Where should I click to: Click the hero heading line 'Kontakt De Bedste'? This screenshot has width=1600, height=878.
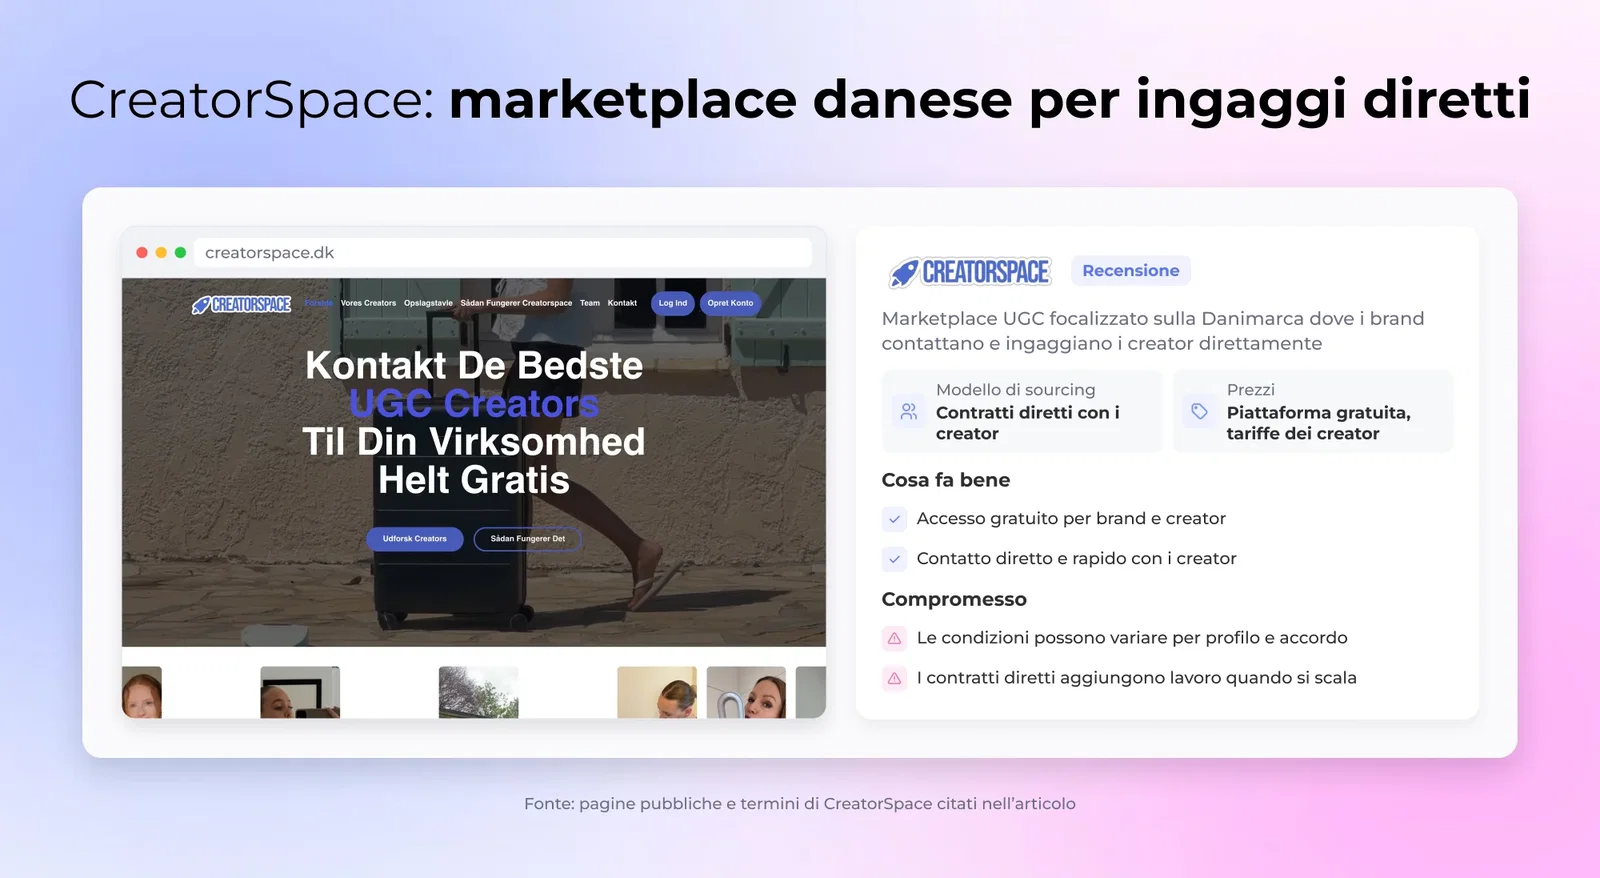pyautogui.click(x=474, y=366)
